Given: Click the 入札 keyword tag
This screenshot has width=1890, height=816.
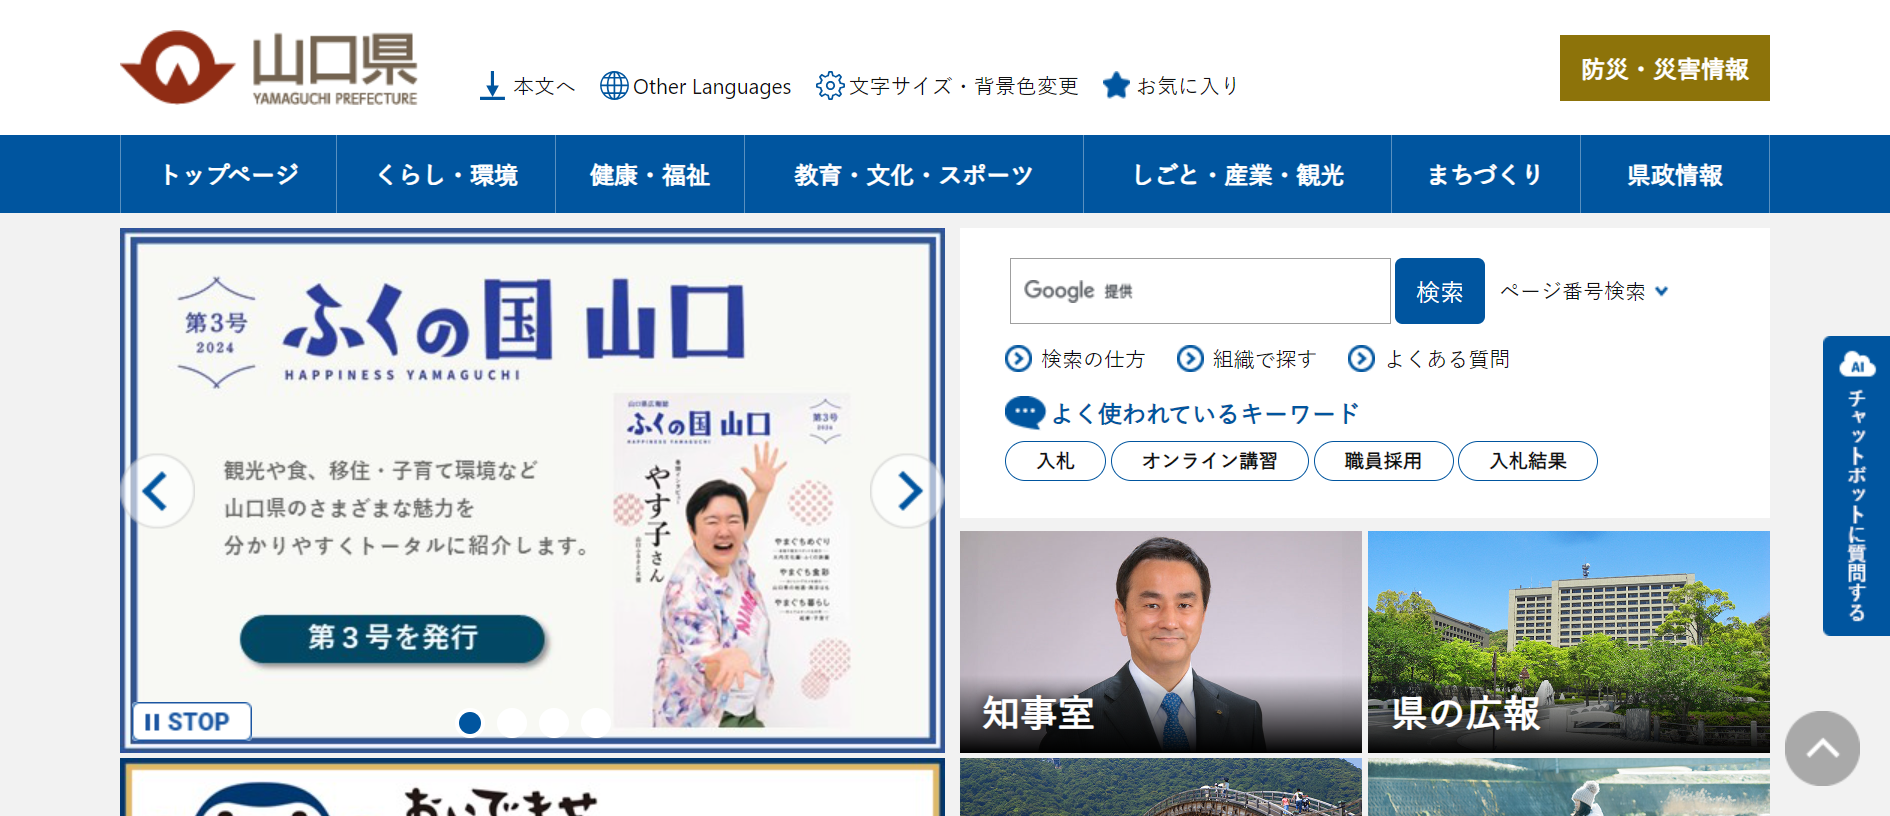Looking at the screenshot, I should (1055, 461).
